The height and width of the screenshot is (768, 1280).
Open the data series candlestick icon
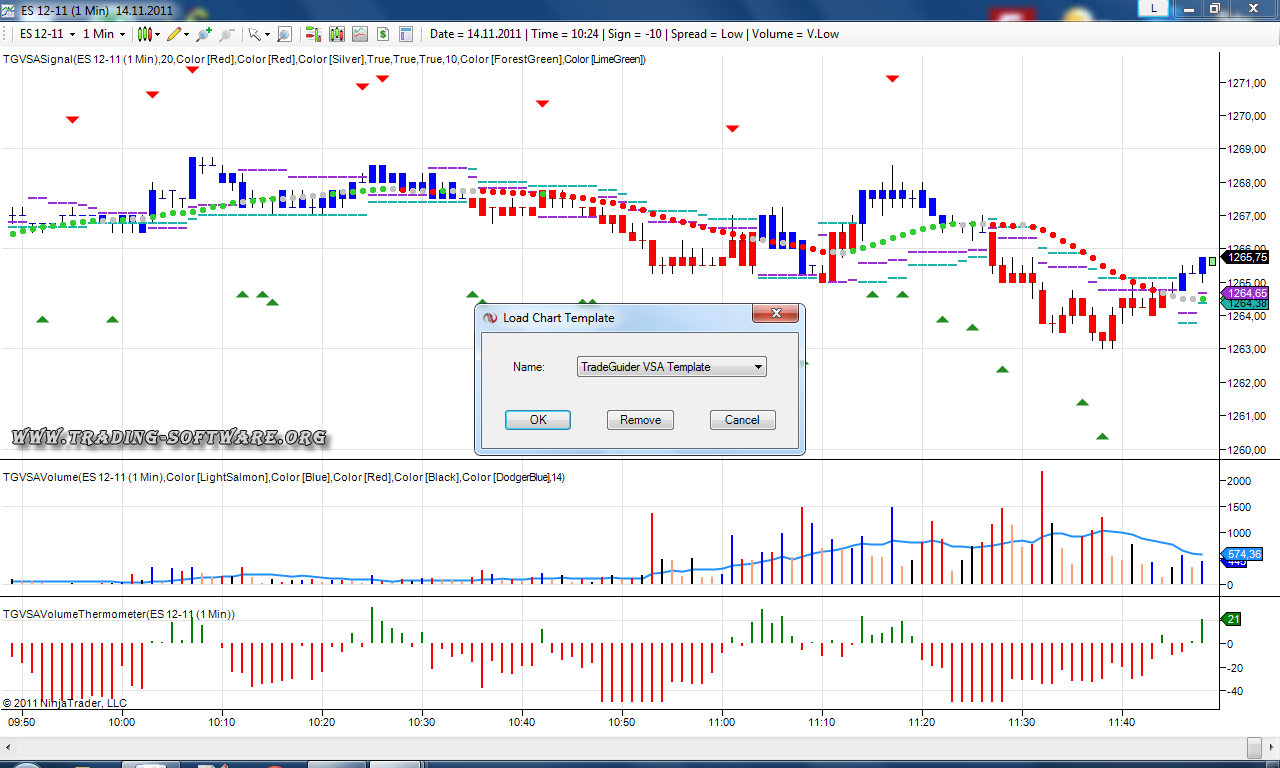(x=336, y=34)
